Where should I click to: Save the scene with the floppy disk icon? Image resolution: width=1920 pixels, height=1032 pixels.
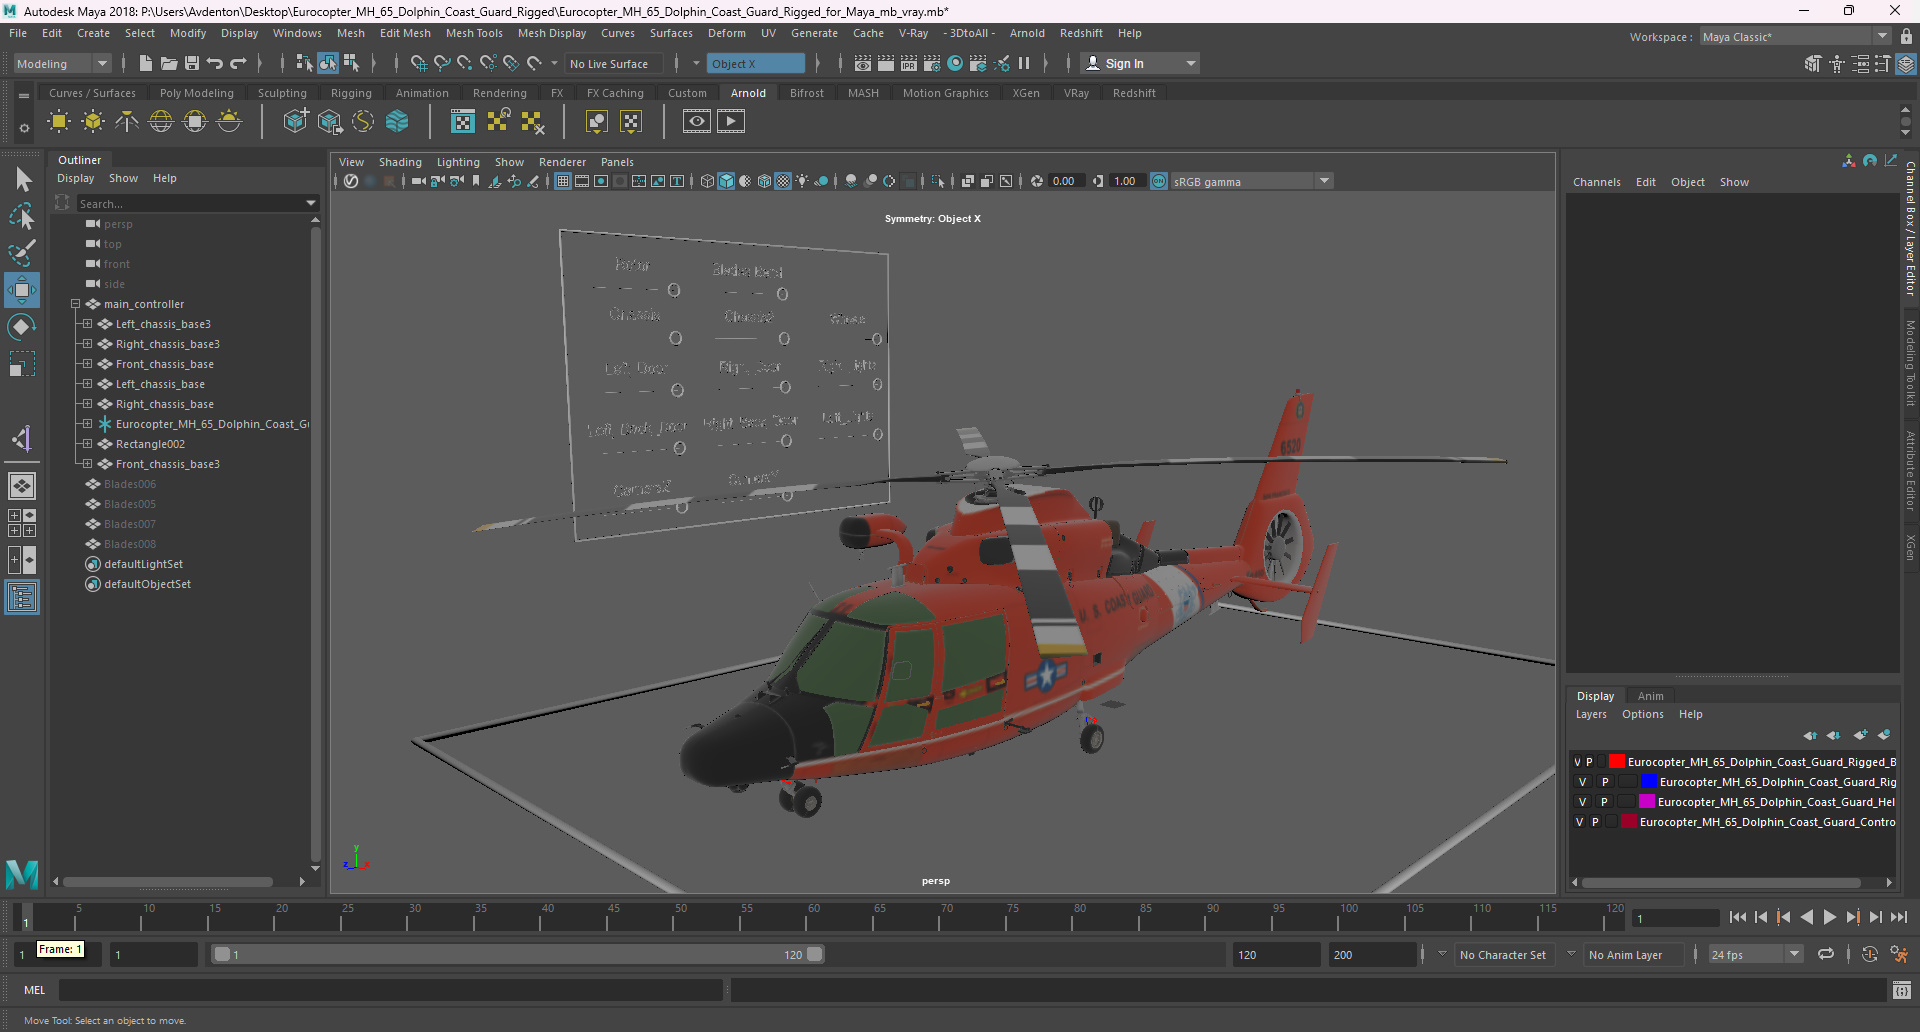(192, 63)
